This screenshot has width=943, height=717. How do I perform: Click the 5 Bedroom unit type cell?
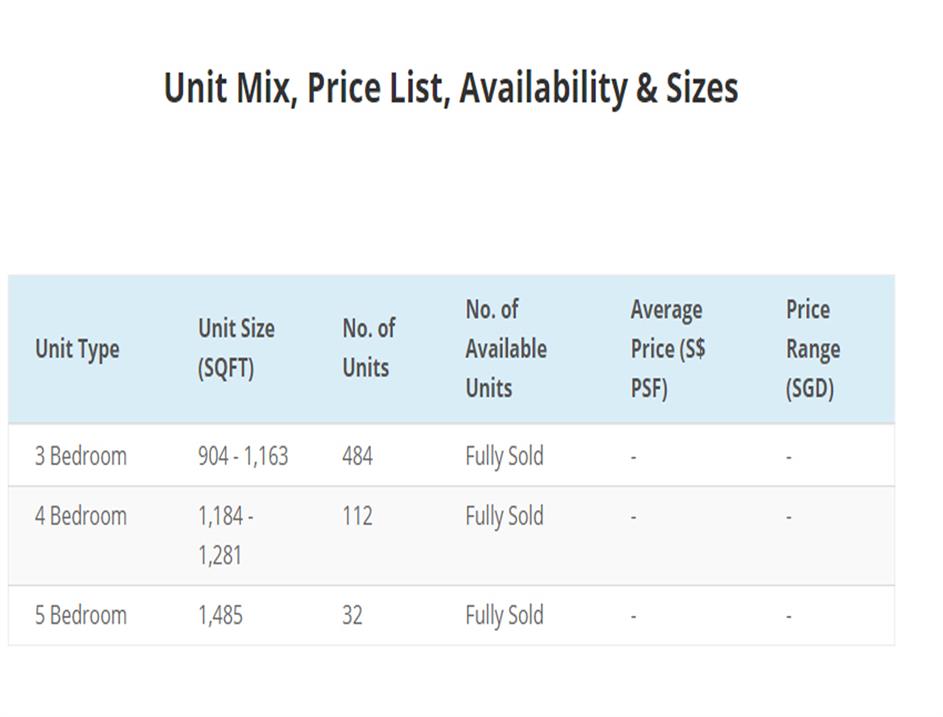pos(81,614)
